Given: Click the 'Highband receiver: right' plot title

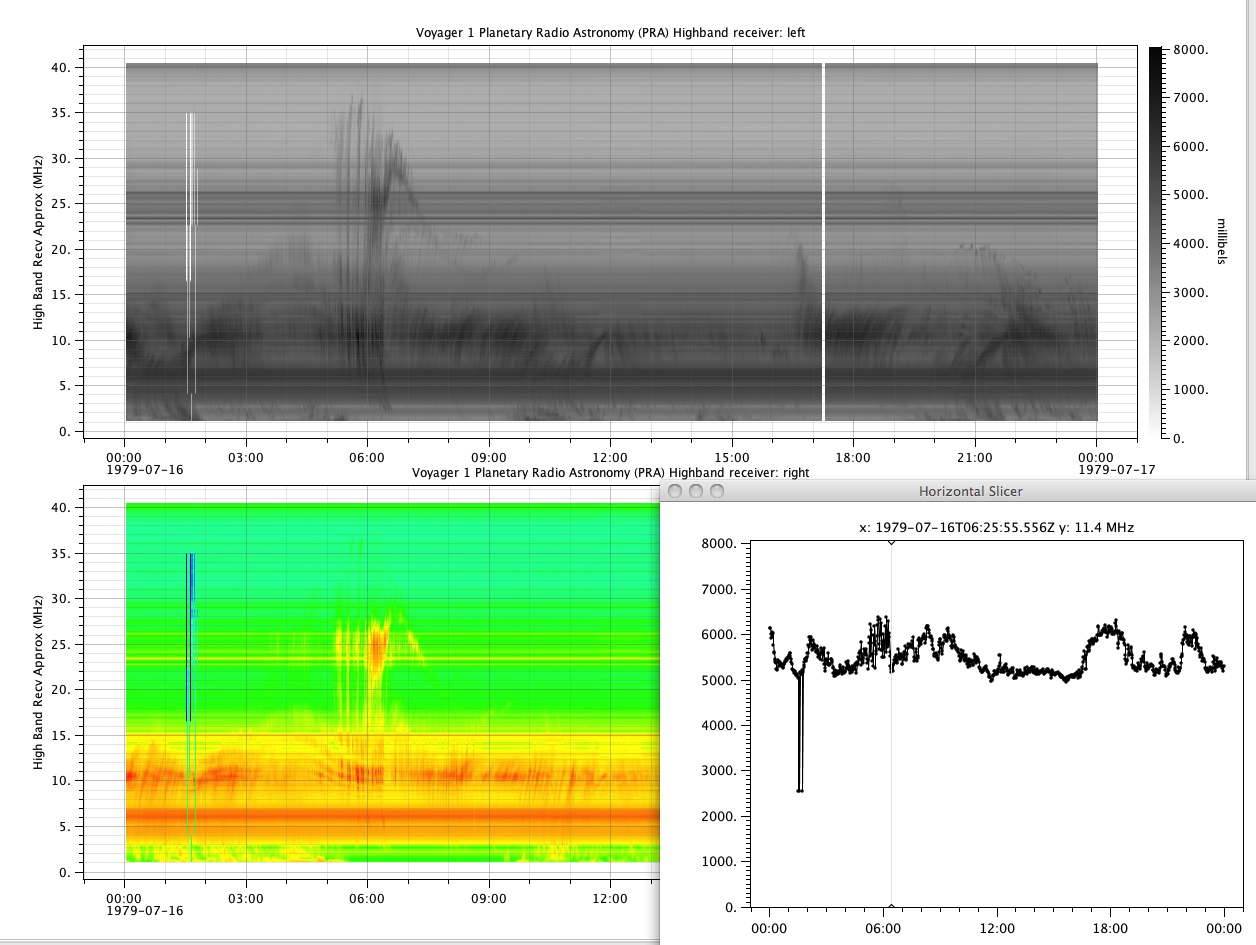Looking at the screenshot, I should (x=611, y=472).
